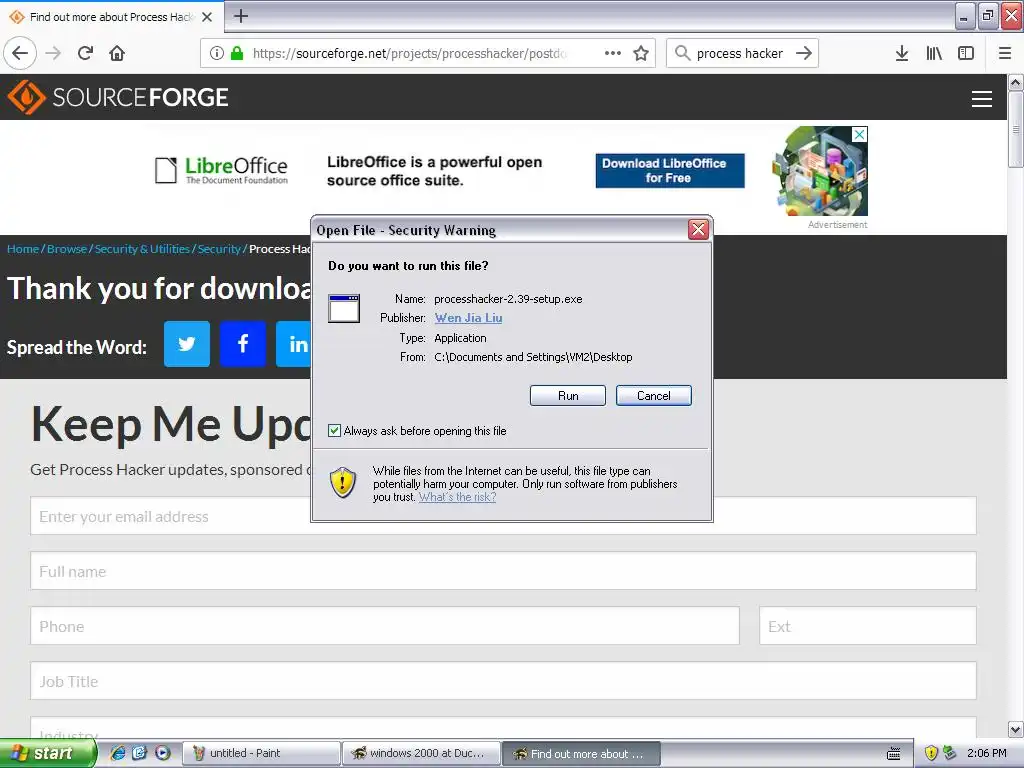The height and width of the screenshot is (768, 1024).
Task: Switch to windows 2000 at Duc taskbar button
Action: pyautogui.click(x=421, y=753)
